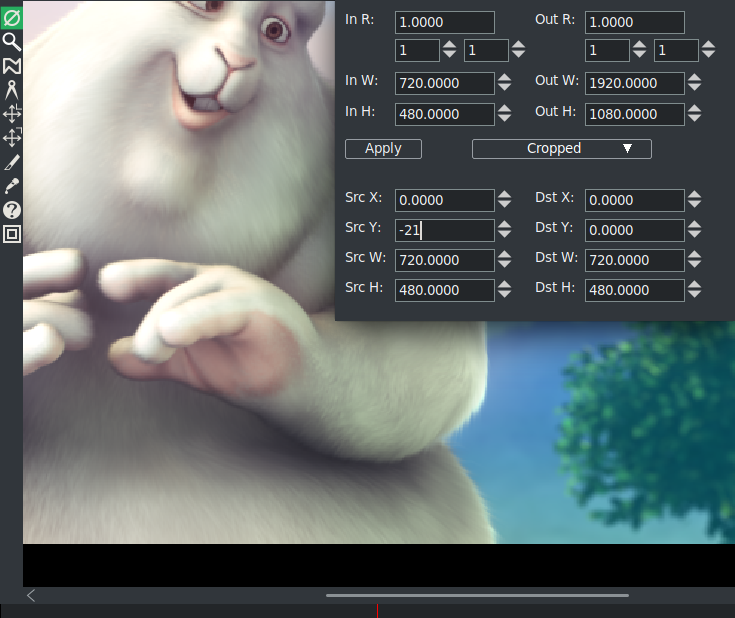Select the ruler compass tool
The image size is (735, 618).
[x=11, y=89]
